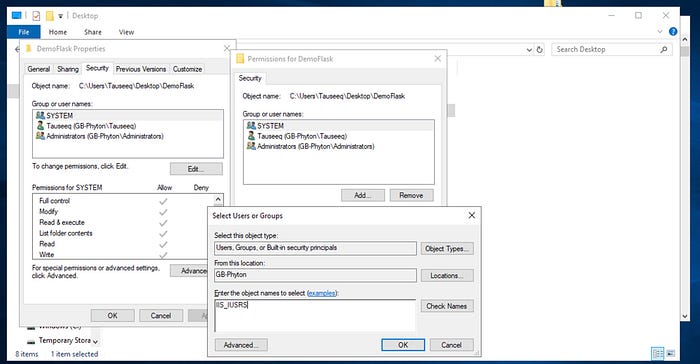Click new folder quick access icon

coord(50,16)
